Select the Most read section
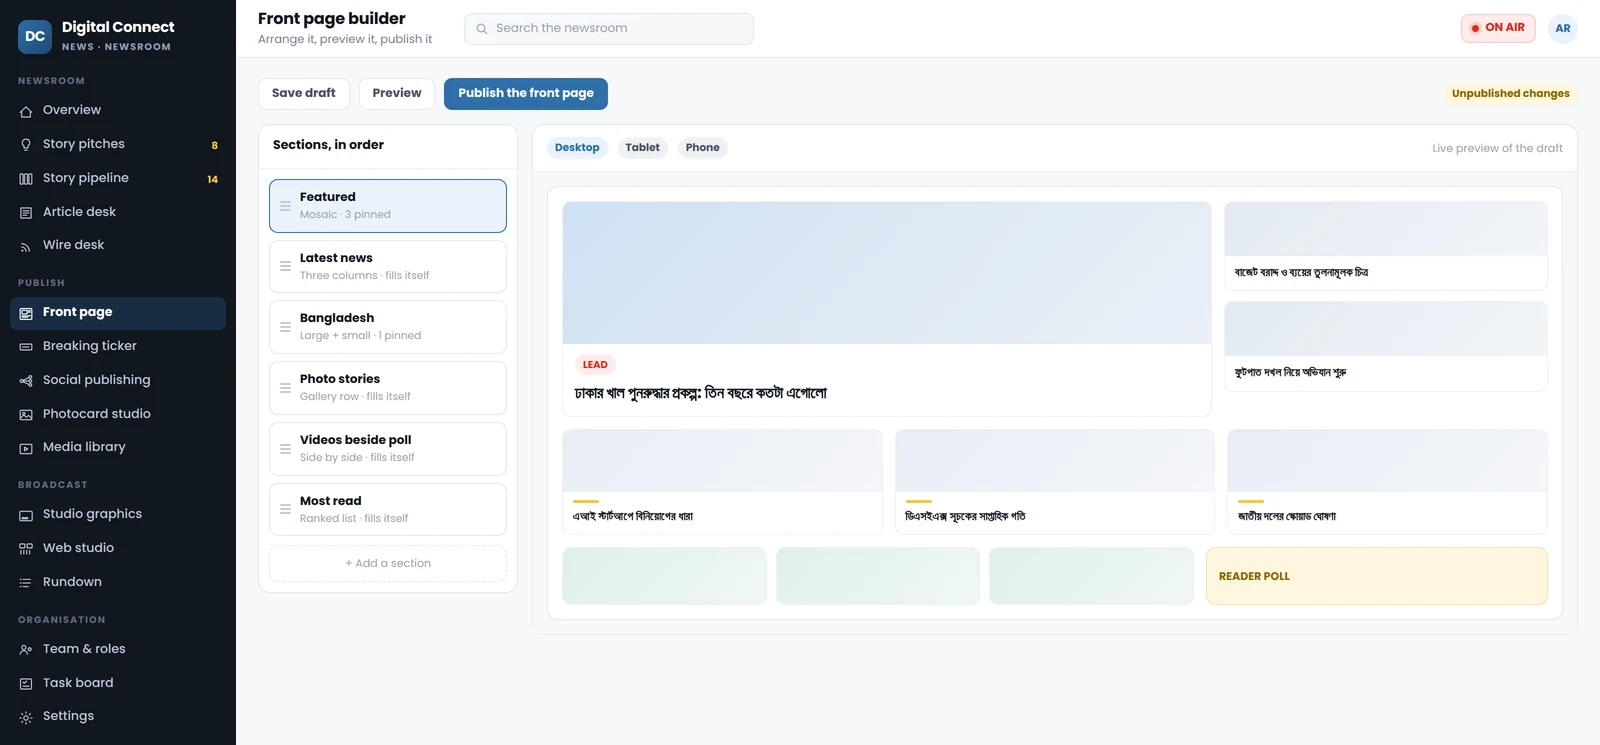This screenshot has width=1600, height=745. pos(388,510)
